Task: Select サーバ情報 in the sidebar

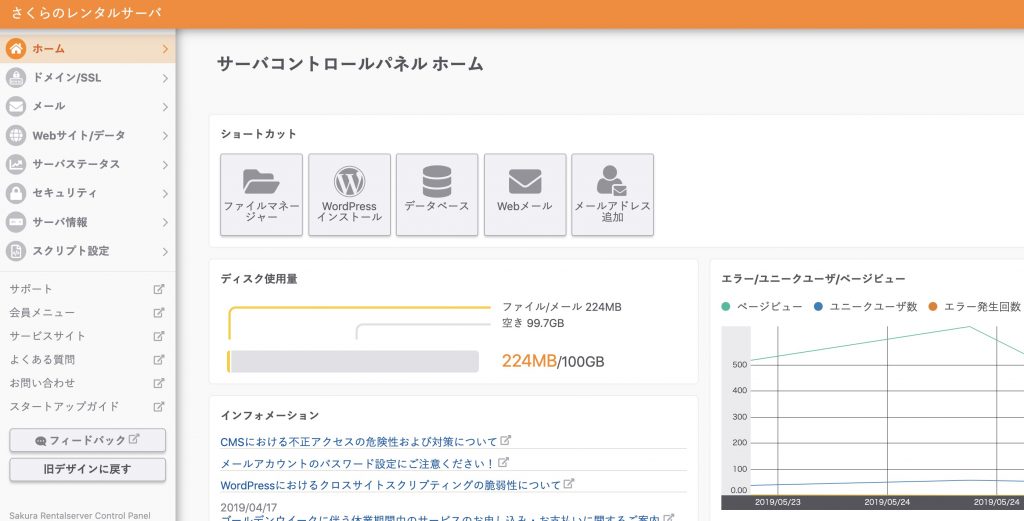Action: coord(88,222)
